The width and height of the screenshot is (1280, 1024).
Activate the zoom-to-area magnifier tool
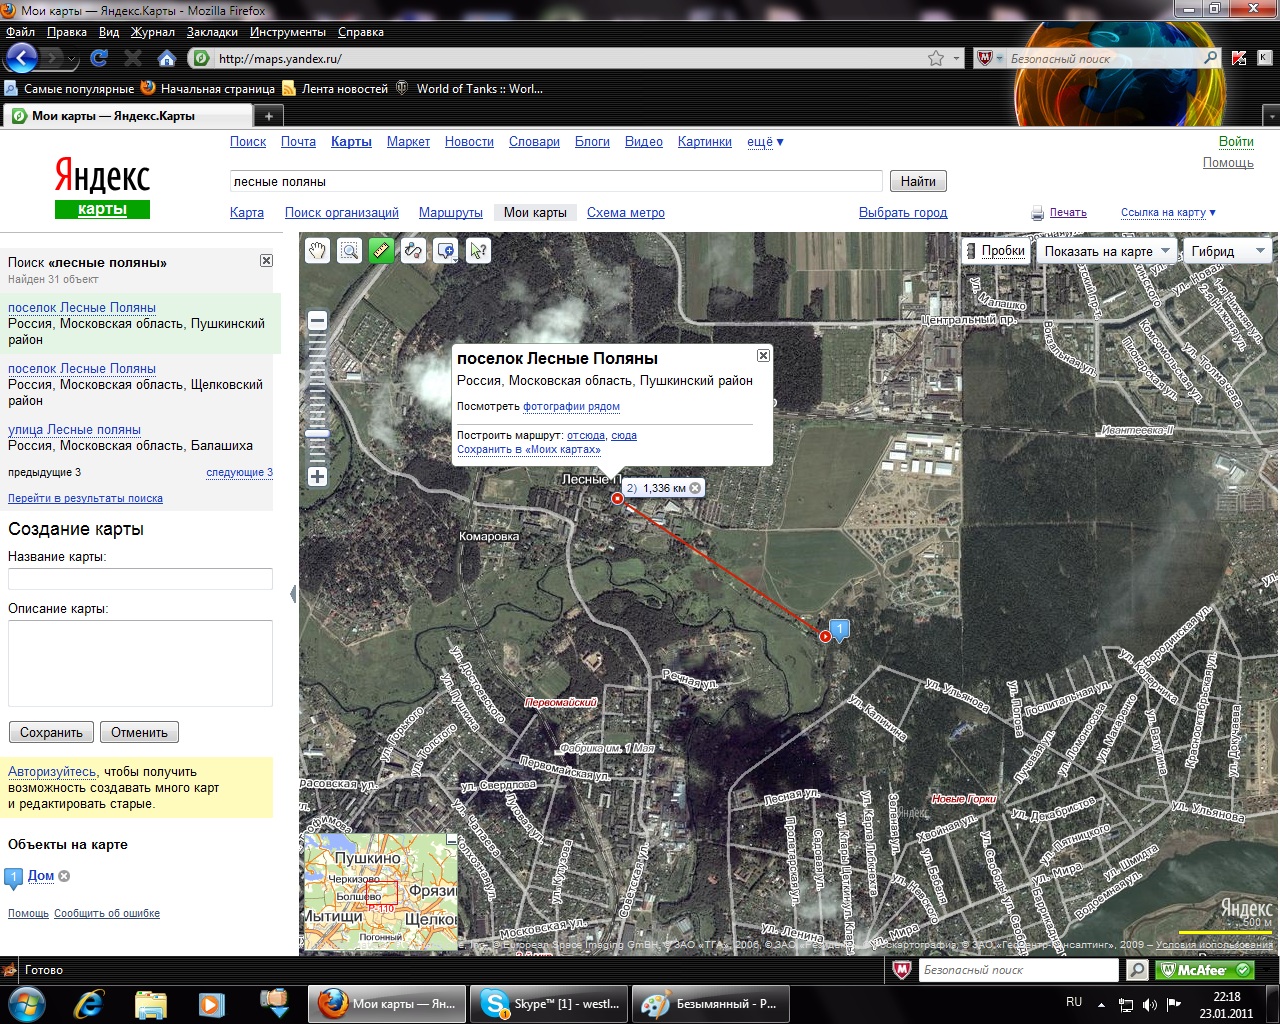coord(349,251)
